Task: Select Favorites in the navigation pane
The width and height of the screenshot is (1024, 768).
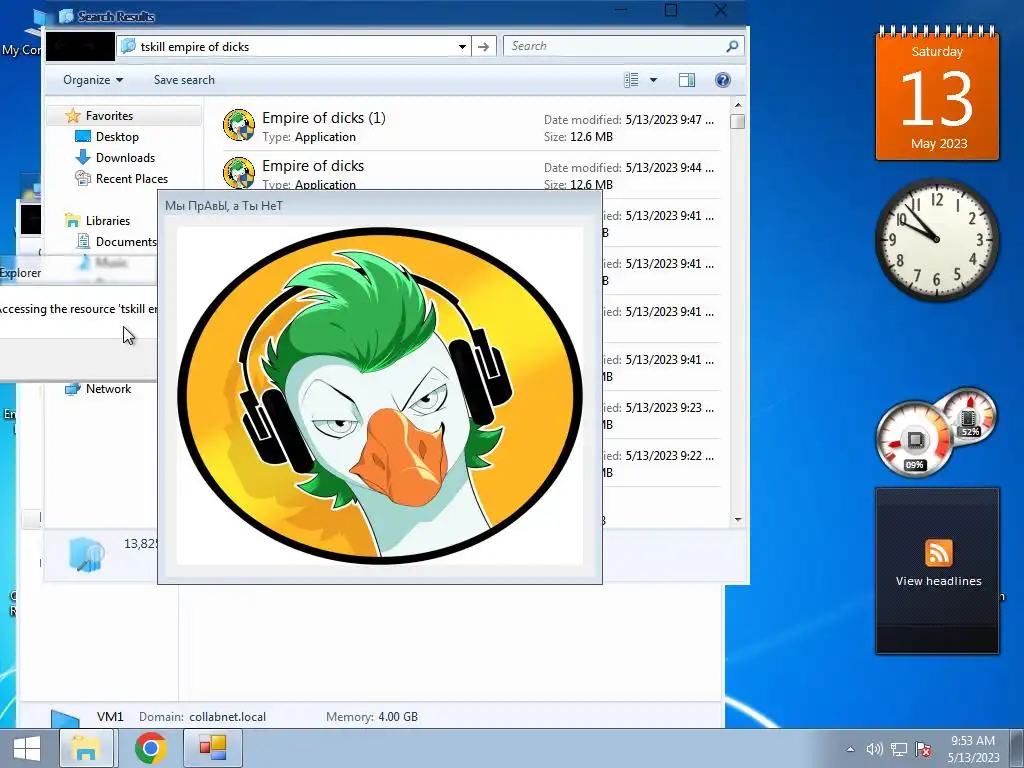Action: 109,116
